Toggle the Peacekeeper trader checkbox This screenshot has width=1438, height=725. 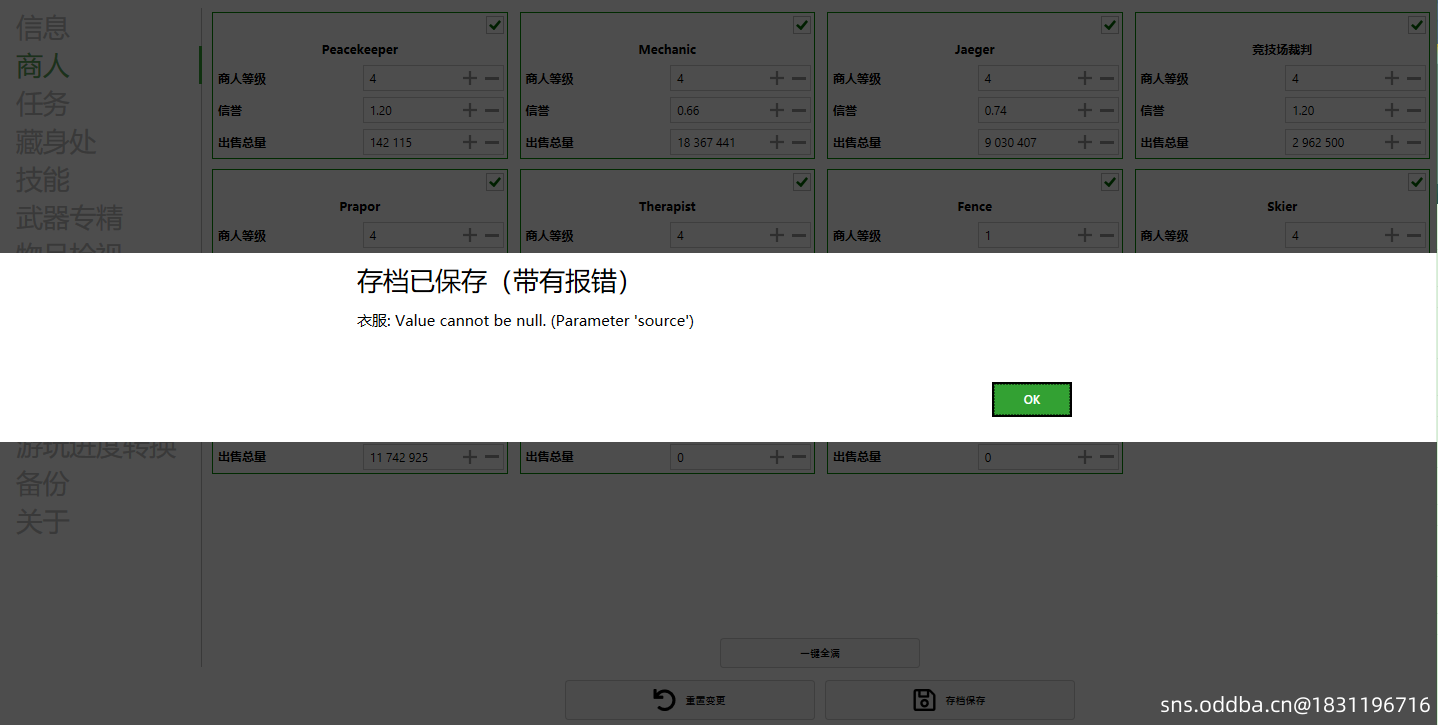click(x=495, y=25)
